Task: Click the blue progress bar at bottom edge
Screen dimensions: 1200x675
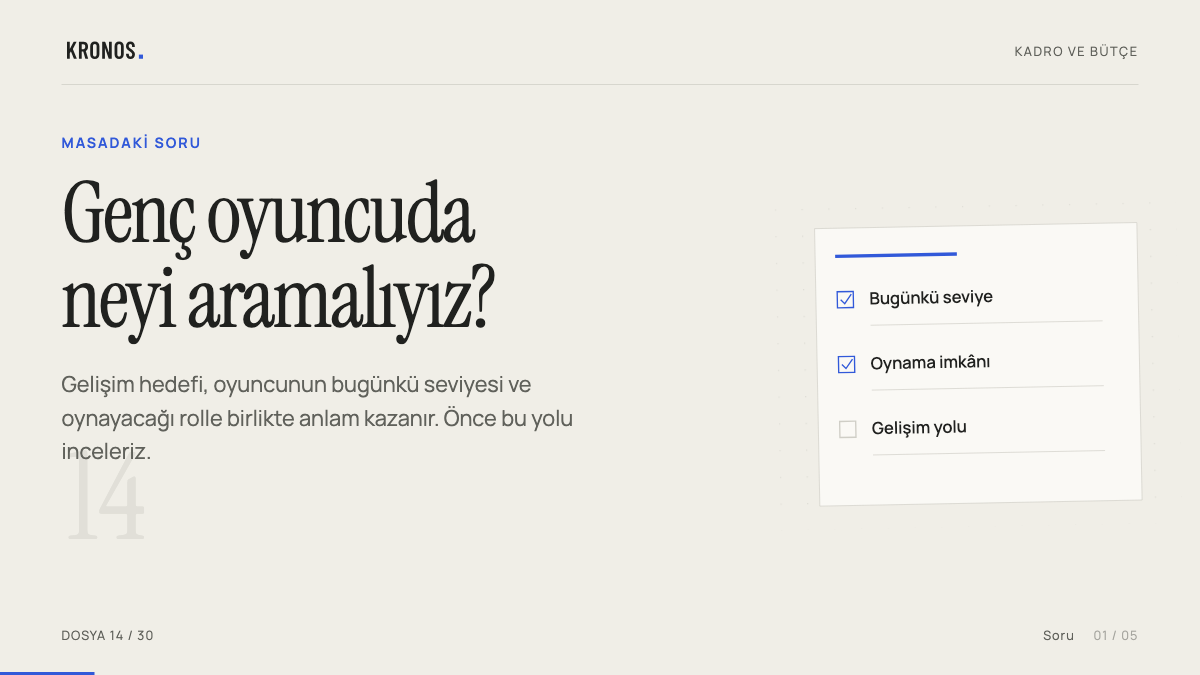Action: [47, 673]
